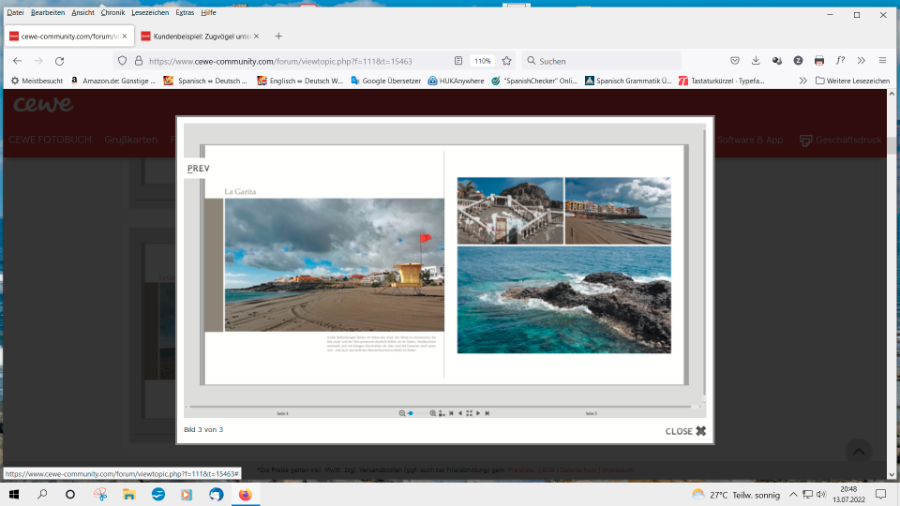
Task: Bookmark this page with the star icon
Action: point(507,61)
